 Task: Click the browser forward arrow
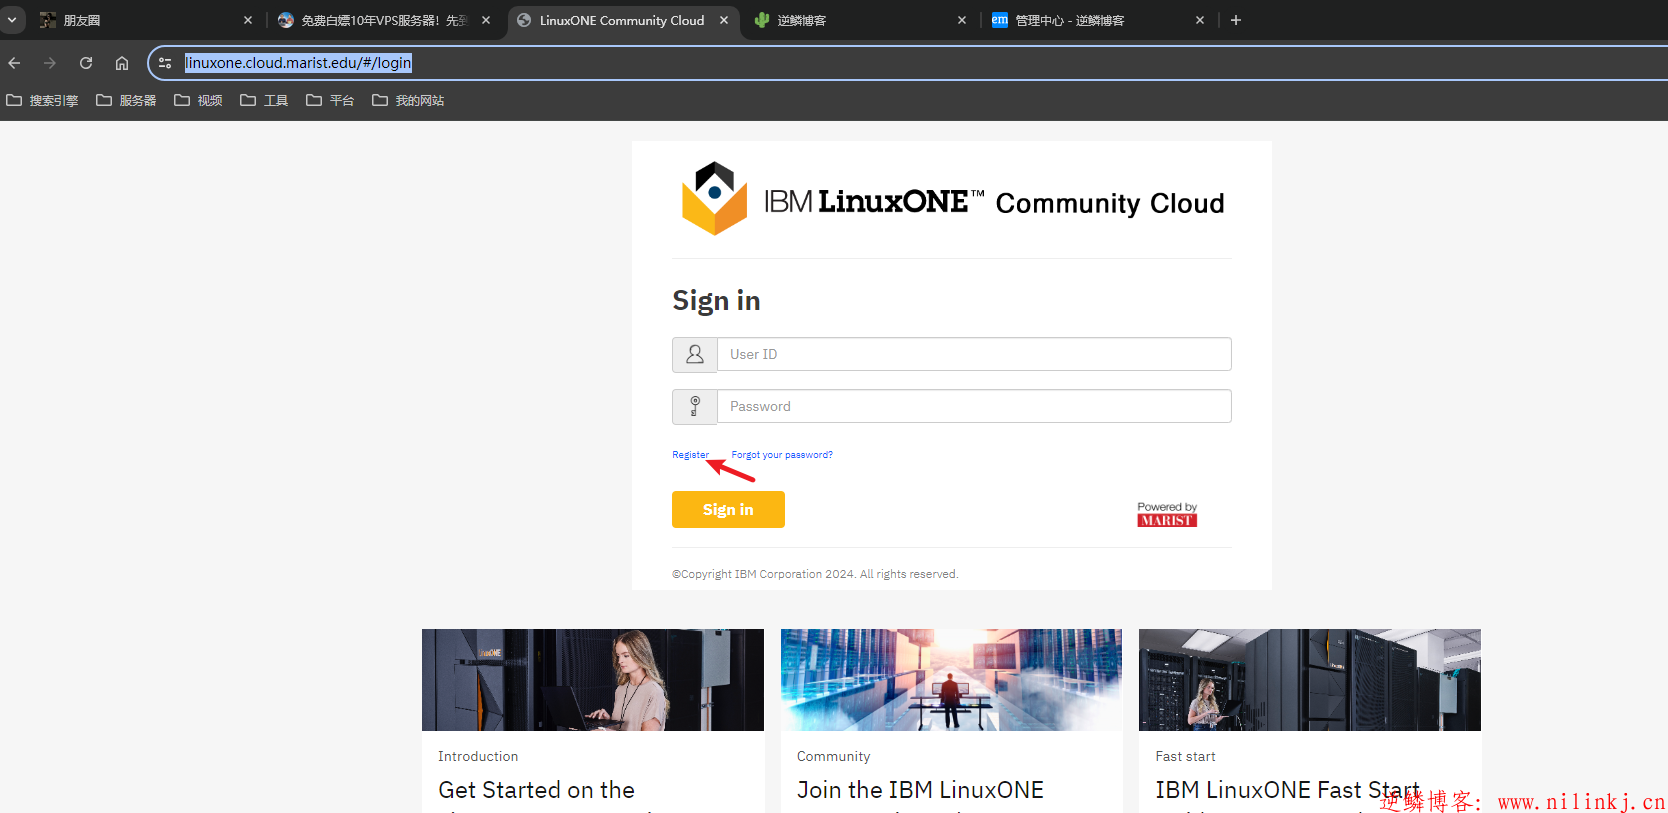pyautogui.click(x=50, y=63)
